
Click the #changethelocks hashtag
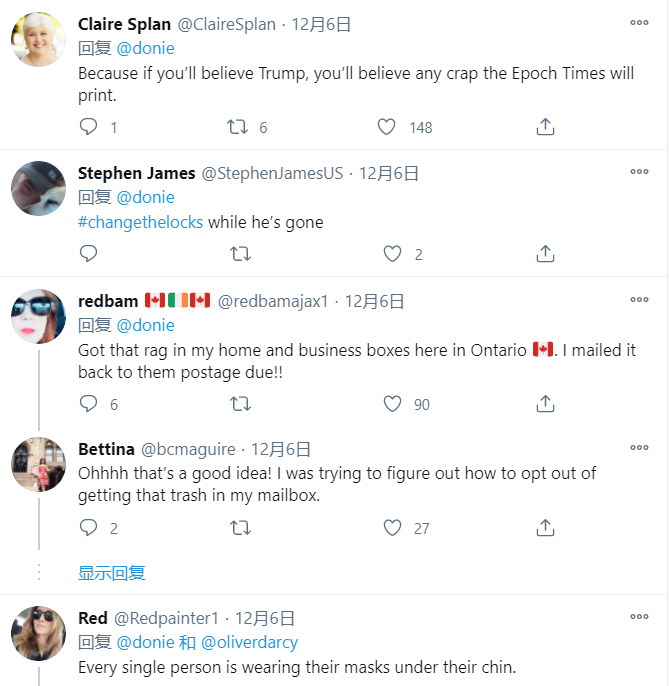pyautogui.click(x=140, y=222)
